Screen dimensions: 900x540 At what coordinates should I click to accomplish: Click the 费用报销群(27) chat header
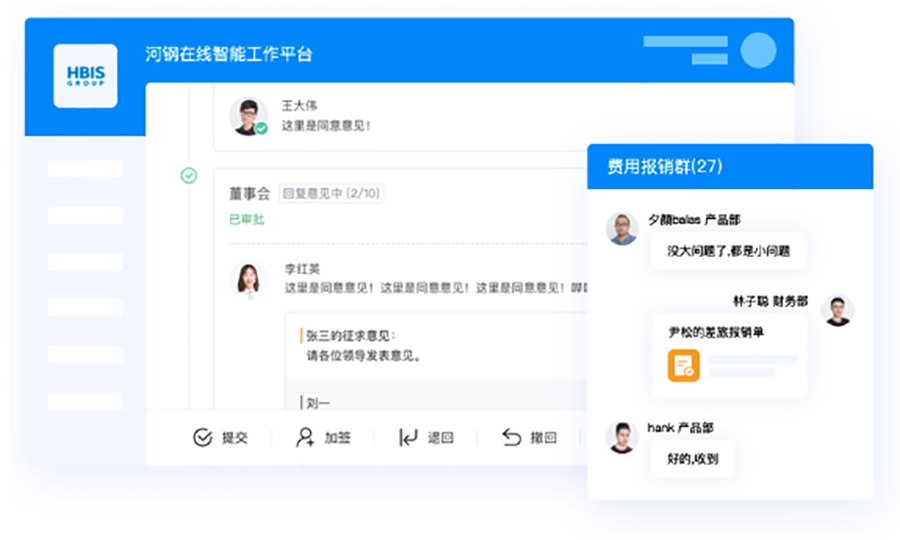tap(730, 166)
